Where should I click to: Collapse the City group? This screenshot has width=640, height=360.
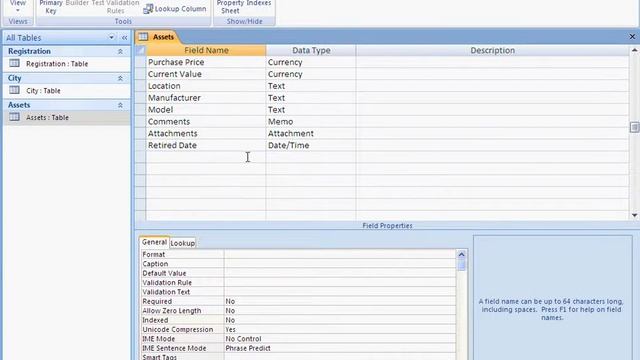(x=120, y=78)
